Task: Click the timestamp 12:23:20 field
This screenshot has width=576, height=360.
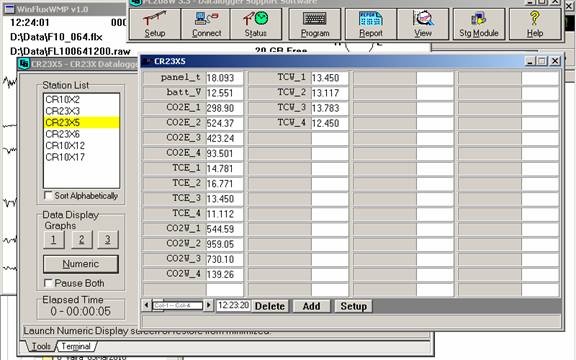Action: (x=233, y=305)
